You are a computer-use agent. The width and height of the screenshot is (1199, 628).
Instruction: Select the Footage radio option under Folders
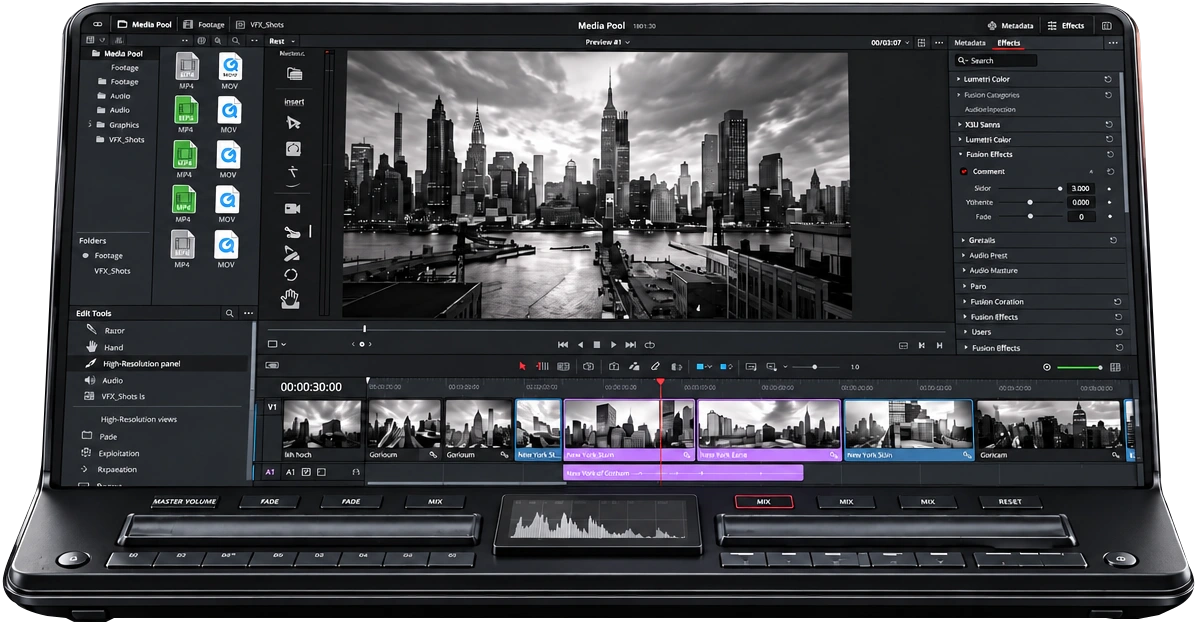click(86, 255)
